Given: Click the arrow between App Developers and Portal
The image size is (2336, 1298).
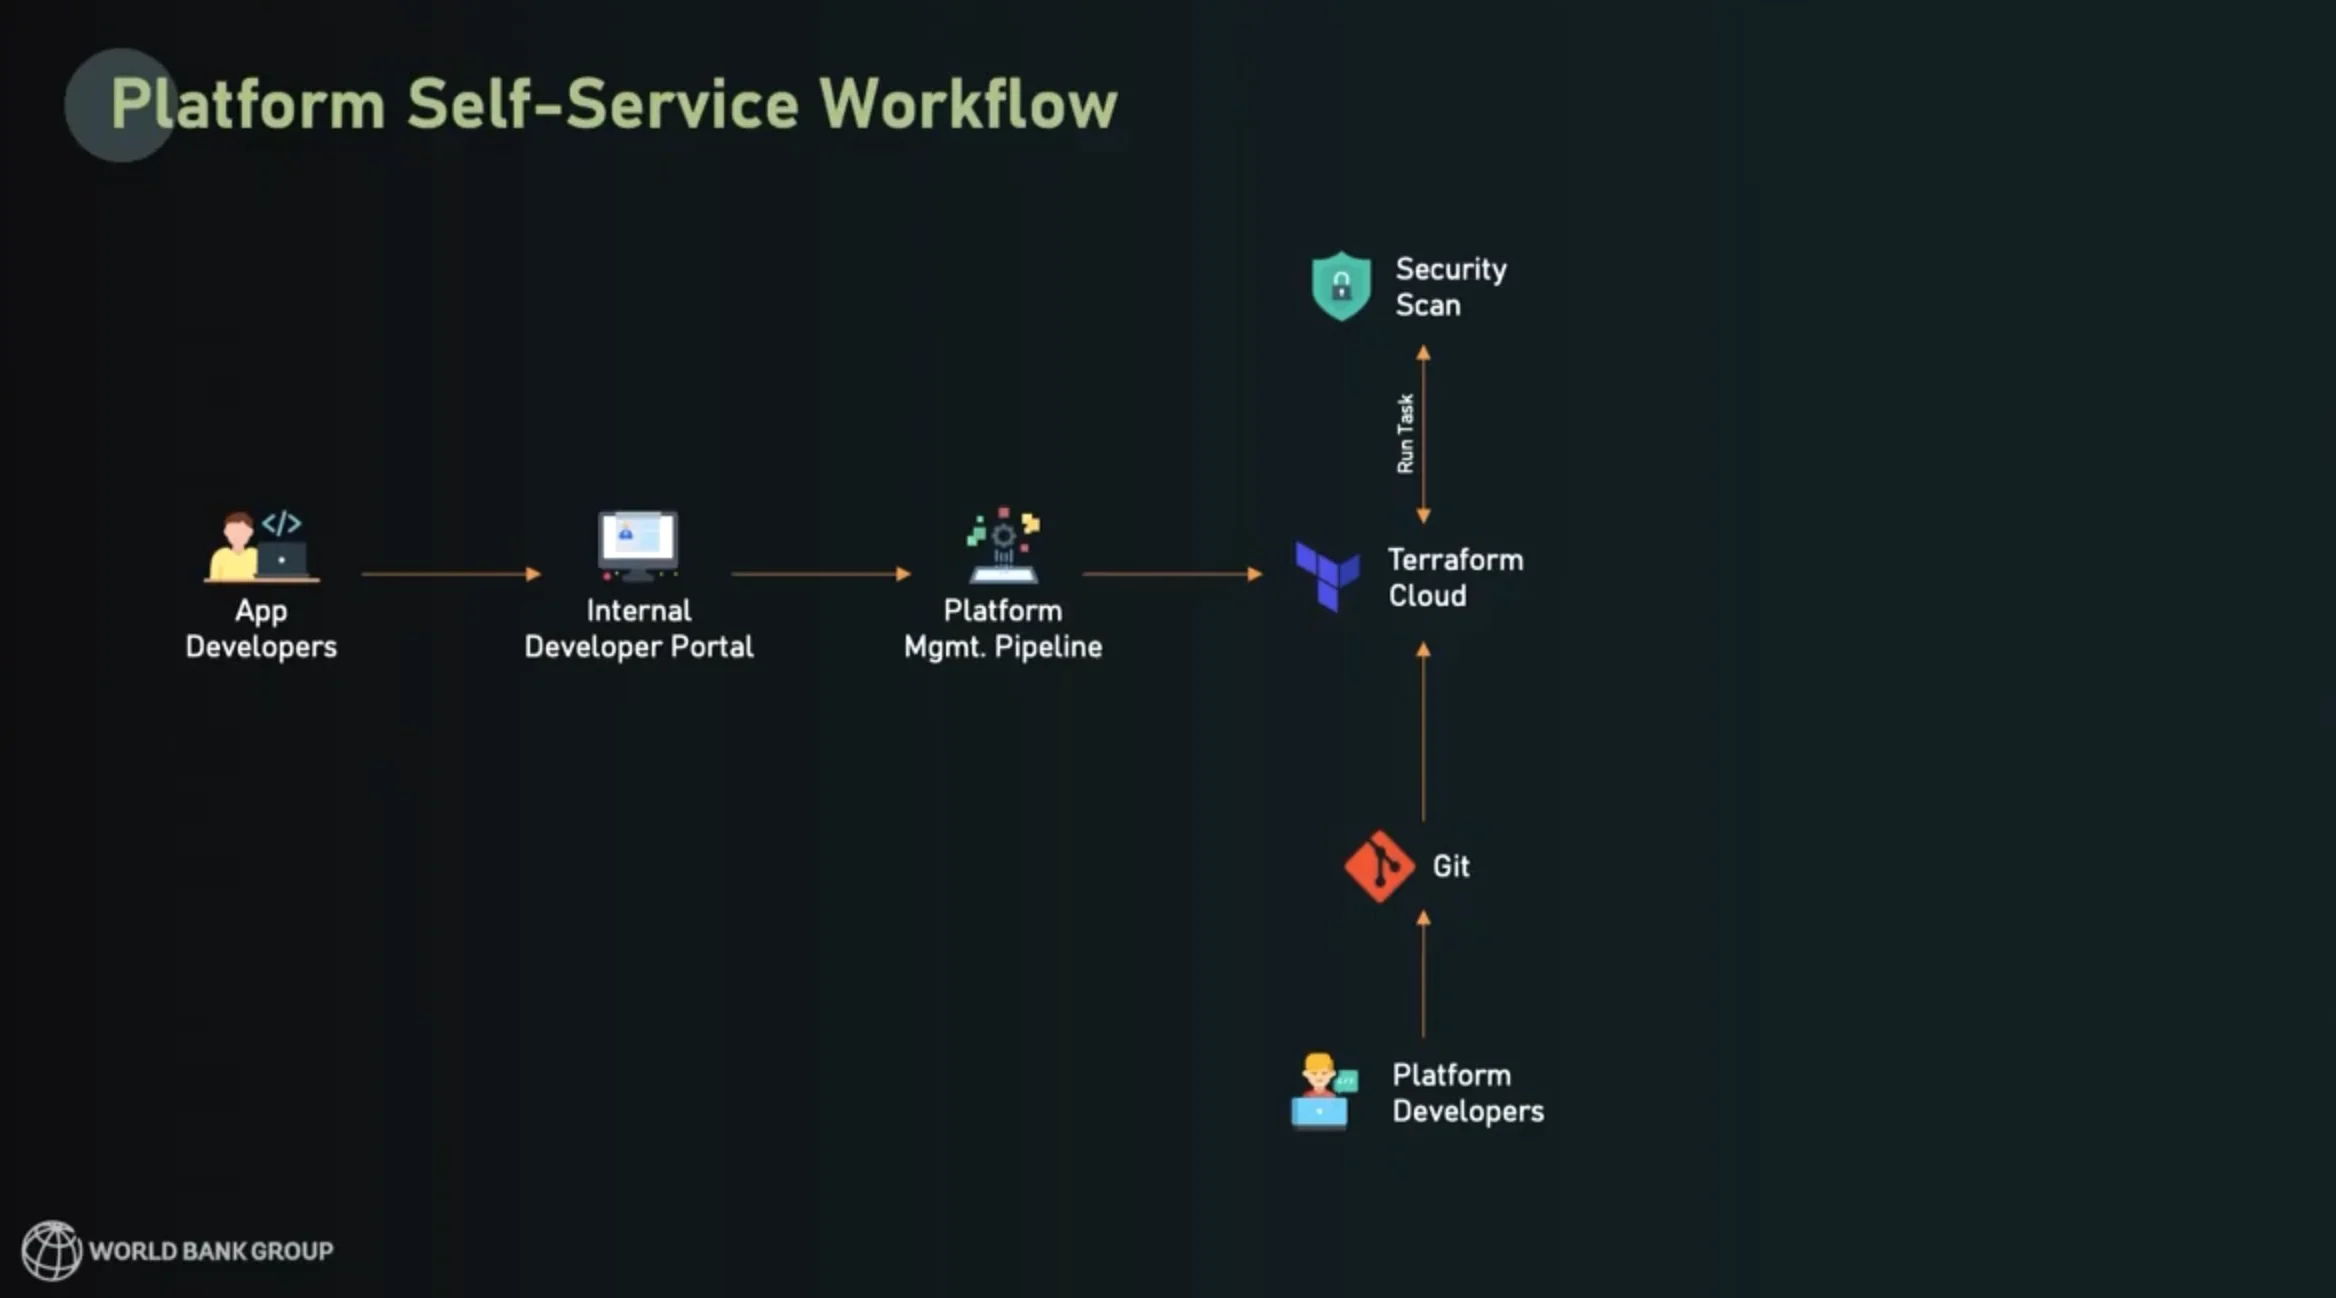Looking at the screenshot, I should [x=450, y=573].
